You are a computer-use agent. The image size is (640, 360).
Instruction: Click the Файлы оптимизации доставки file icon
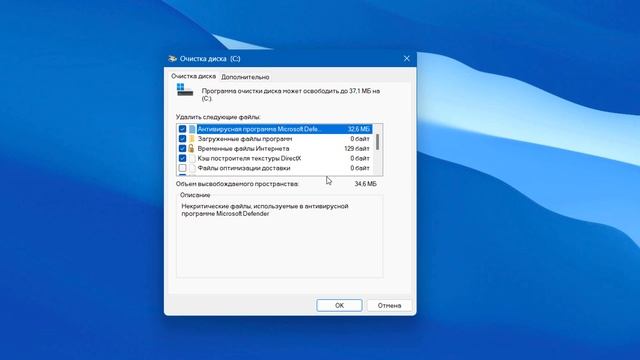click(192, 168)
